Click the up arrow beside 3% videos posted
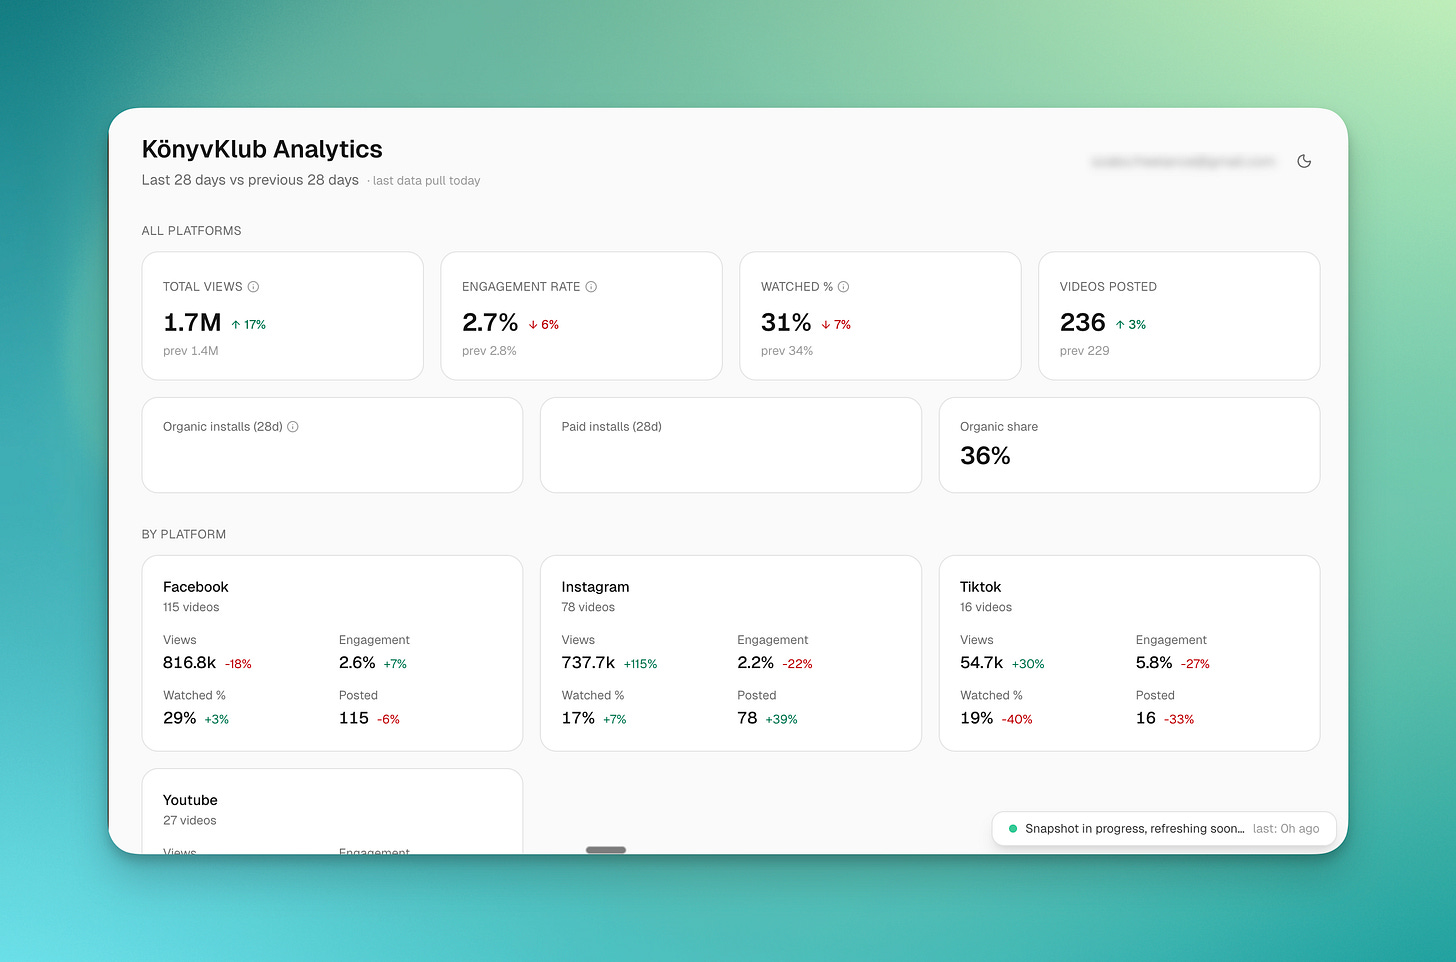 [1120, 325]
